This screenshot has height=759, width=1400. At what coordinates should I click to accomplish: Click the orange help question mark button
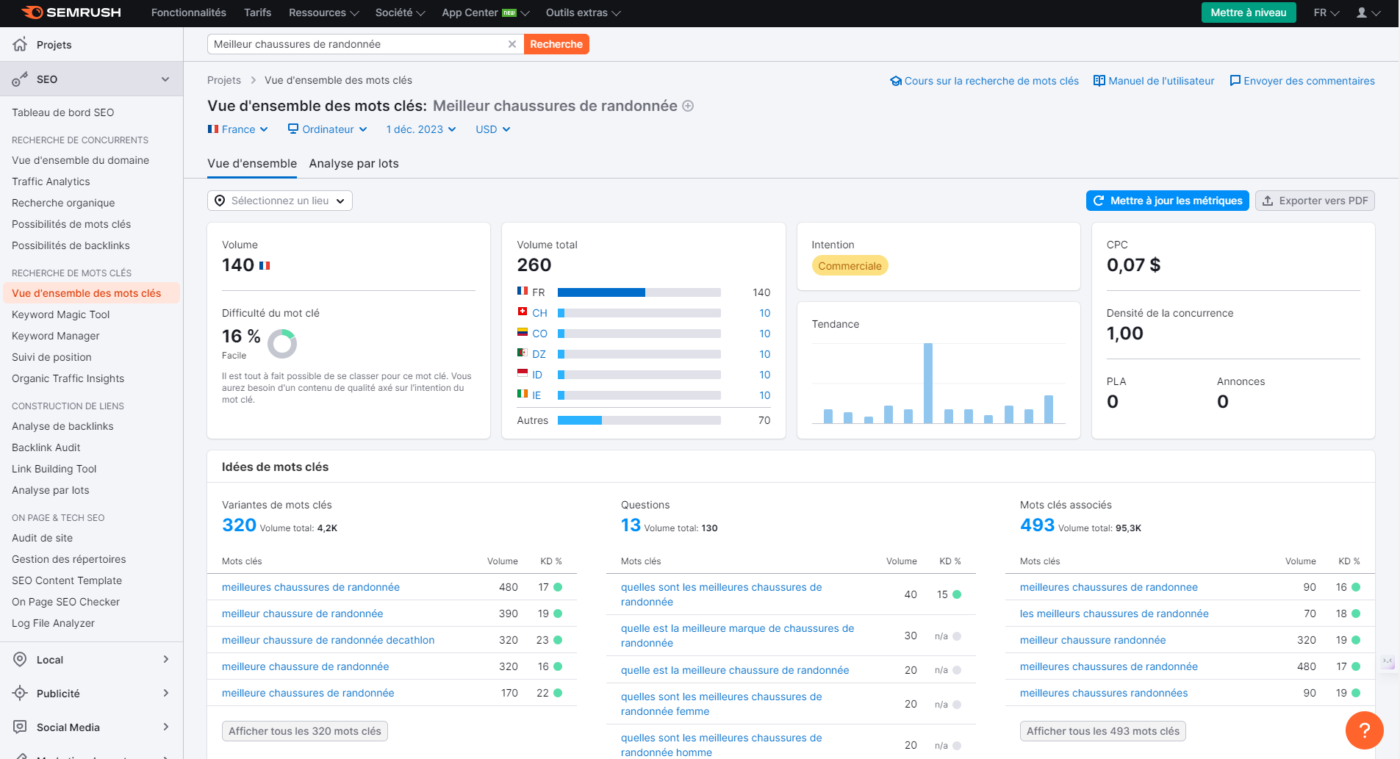pos(1364,730)
